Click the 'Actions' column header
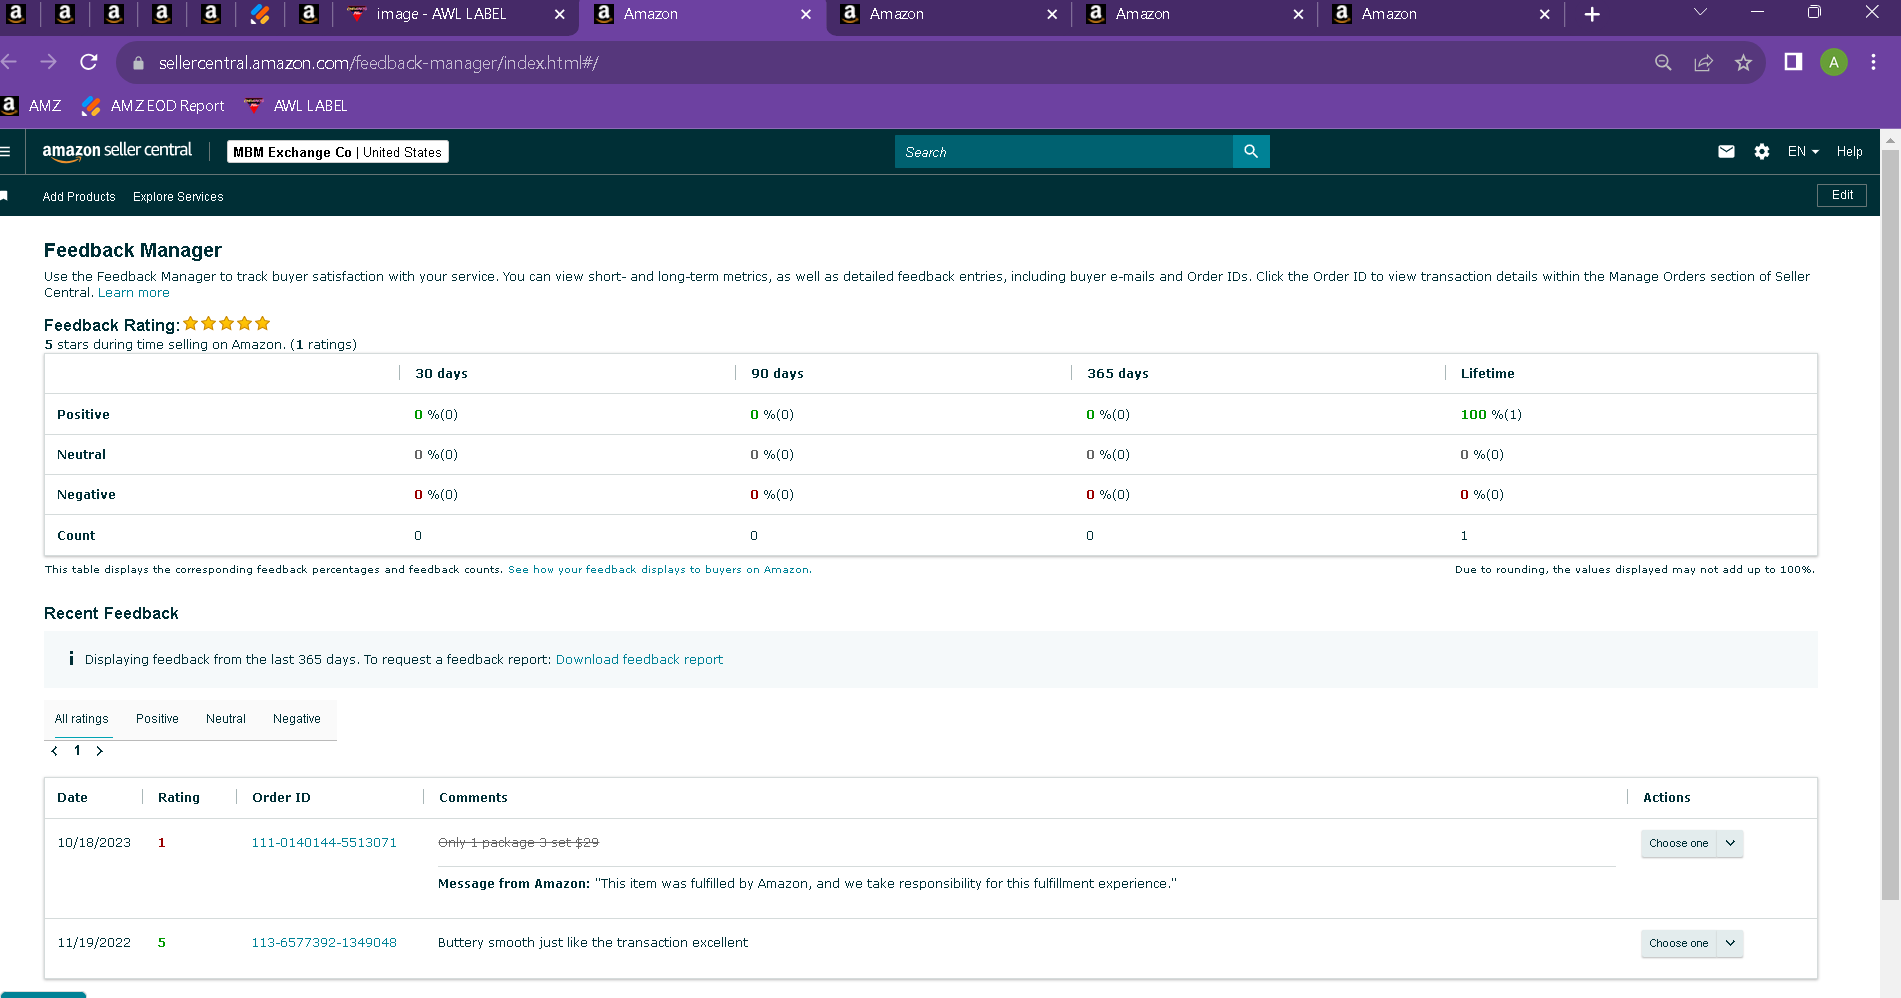1901x998 pixels. point(1667,798)
